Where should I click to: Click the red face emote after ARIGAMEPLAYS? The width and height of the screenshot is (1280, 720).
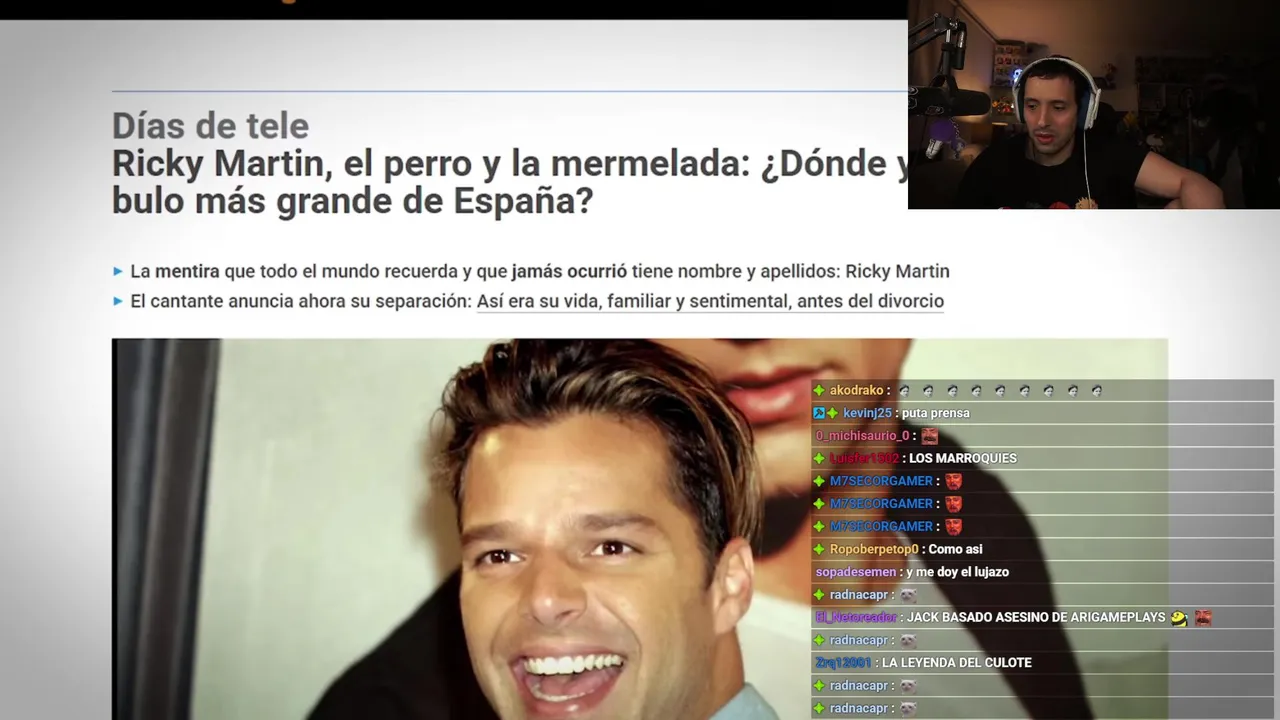1203,618
